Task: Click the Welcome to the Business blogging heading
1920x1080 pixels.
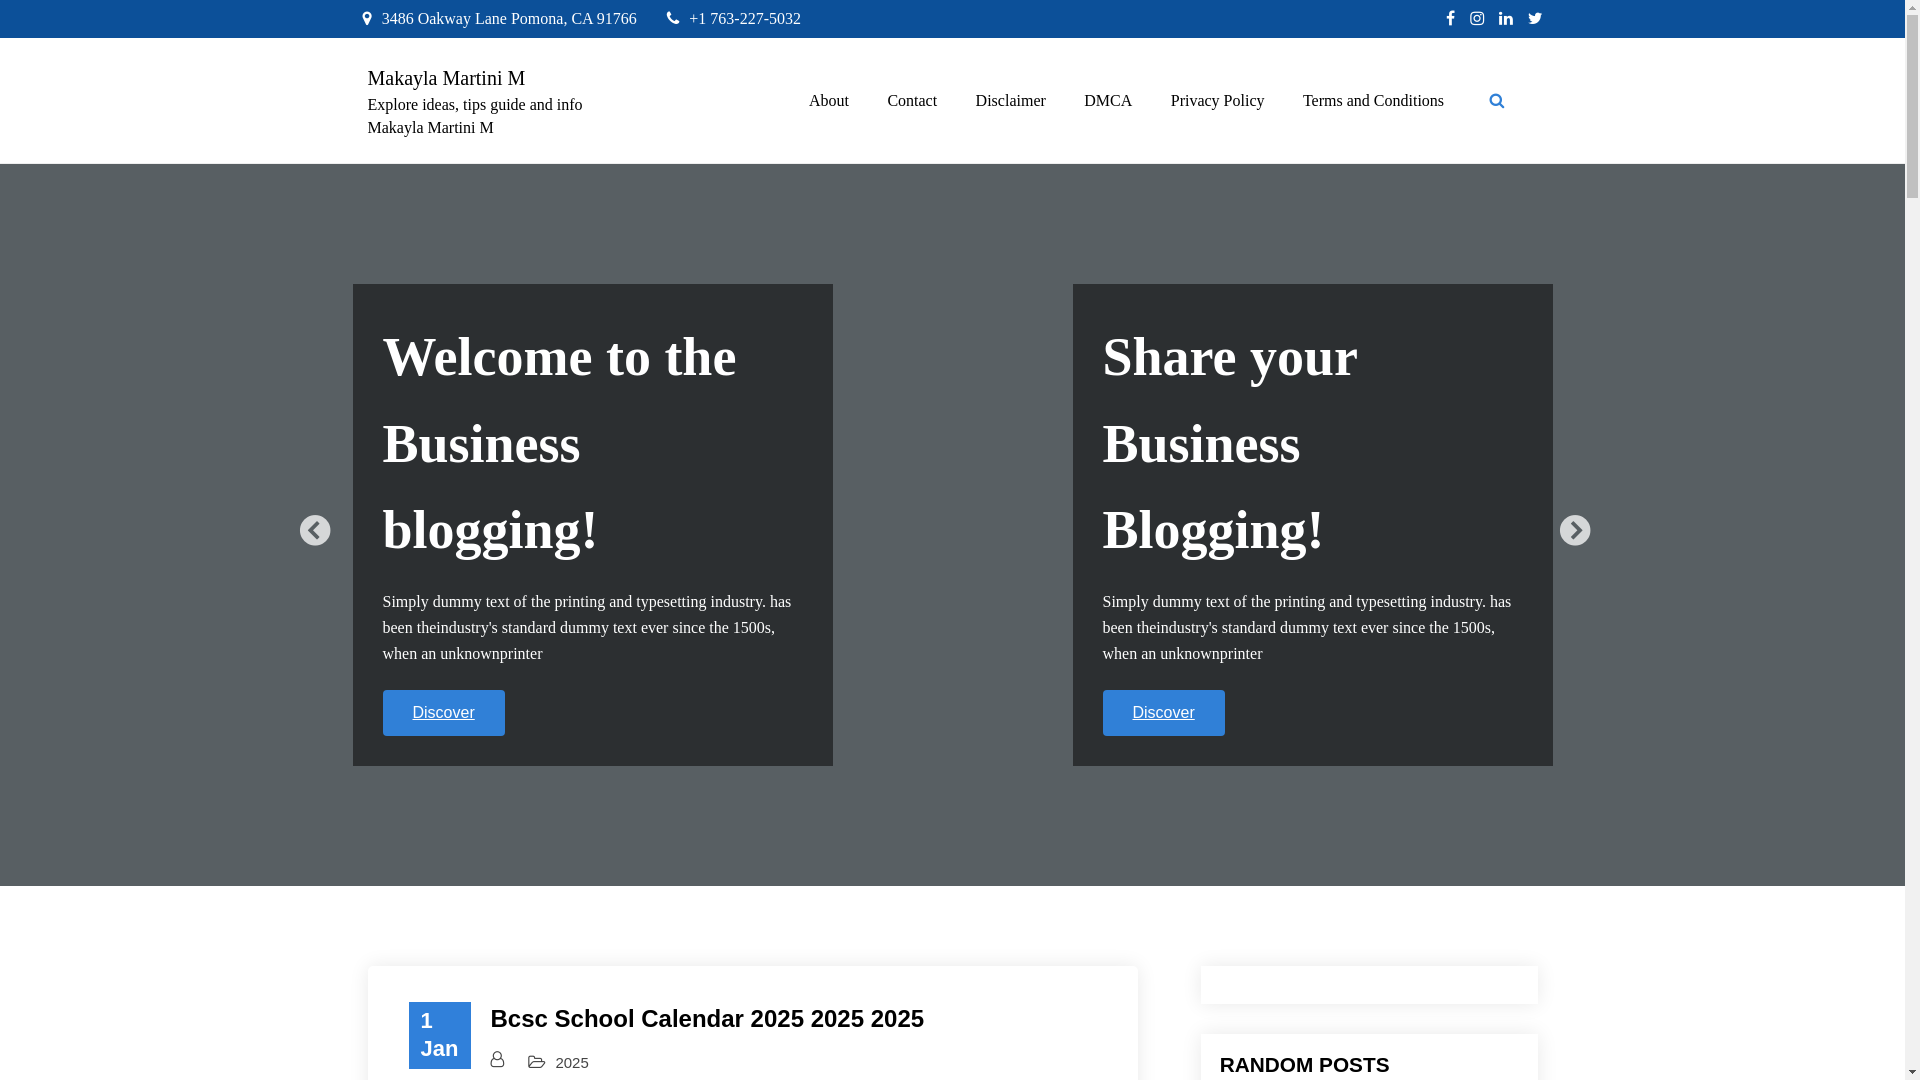Action: (x=560, y=443)
